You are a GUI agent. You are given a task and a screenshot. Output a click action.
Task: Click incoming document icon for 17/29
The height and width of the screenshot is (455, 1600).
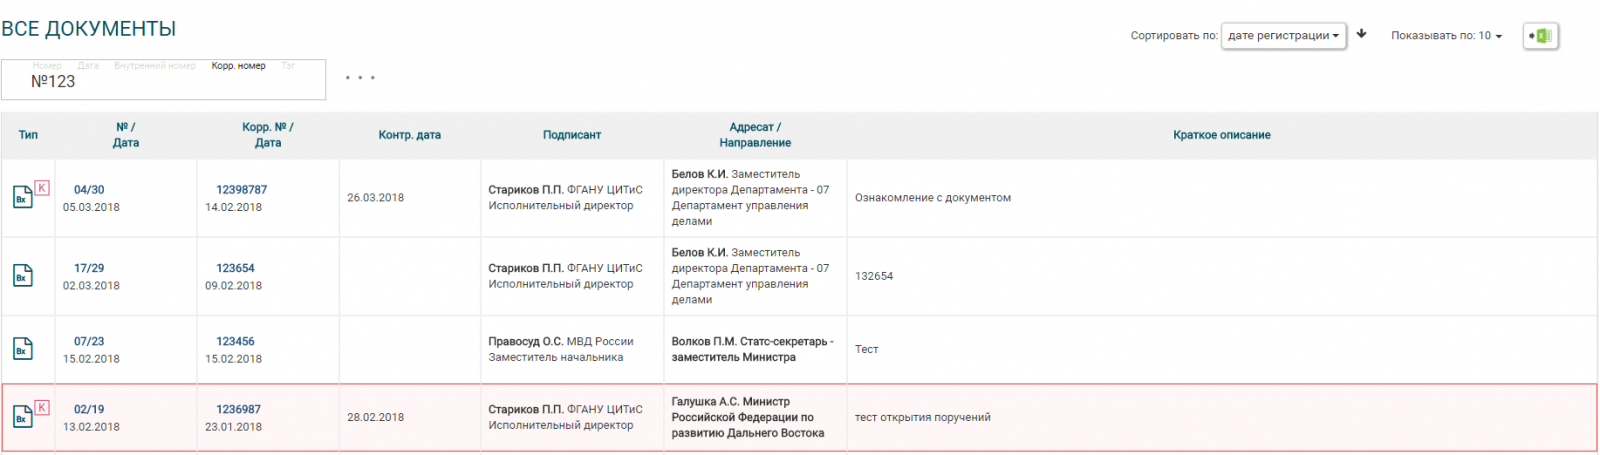click(x=22, y=275)
